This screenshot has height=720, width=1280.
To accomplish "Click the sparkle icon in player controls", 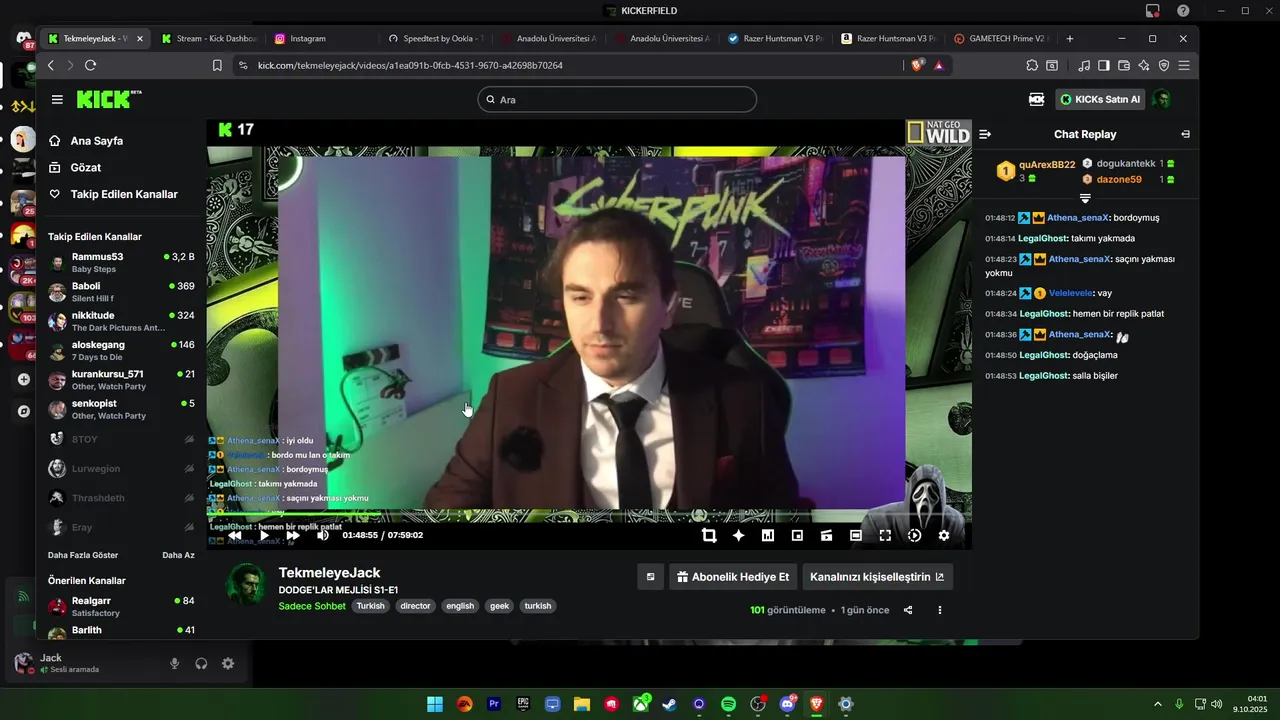I will [738, 535].
